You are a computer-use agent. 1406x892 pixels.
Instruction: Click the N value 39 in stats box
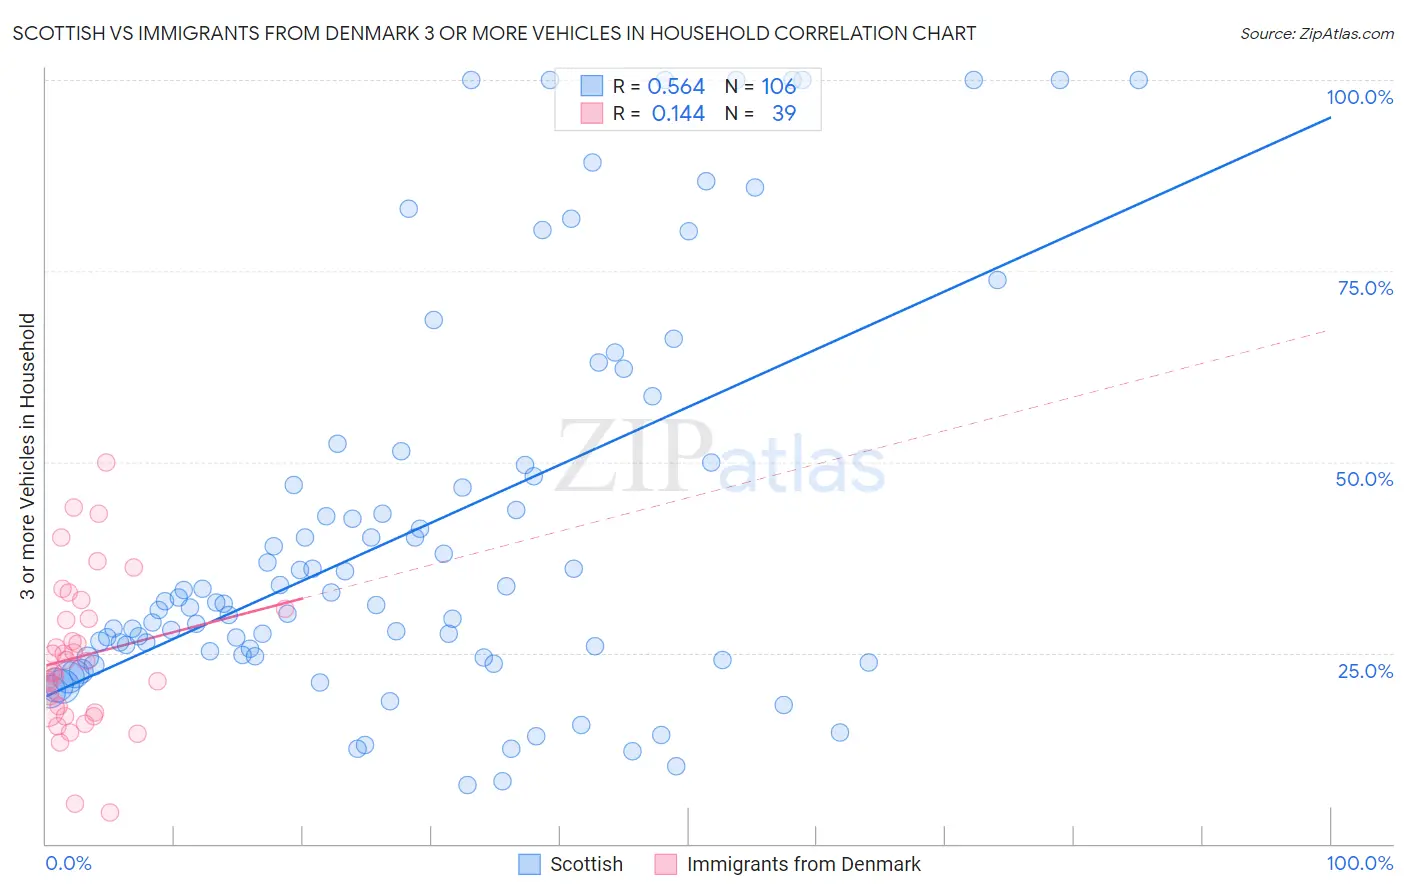click(784, 113)
